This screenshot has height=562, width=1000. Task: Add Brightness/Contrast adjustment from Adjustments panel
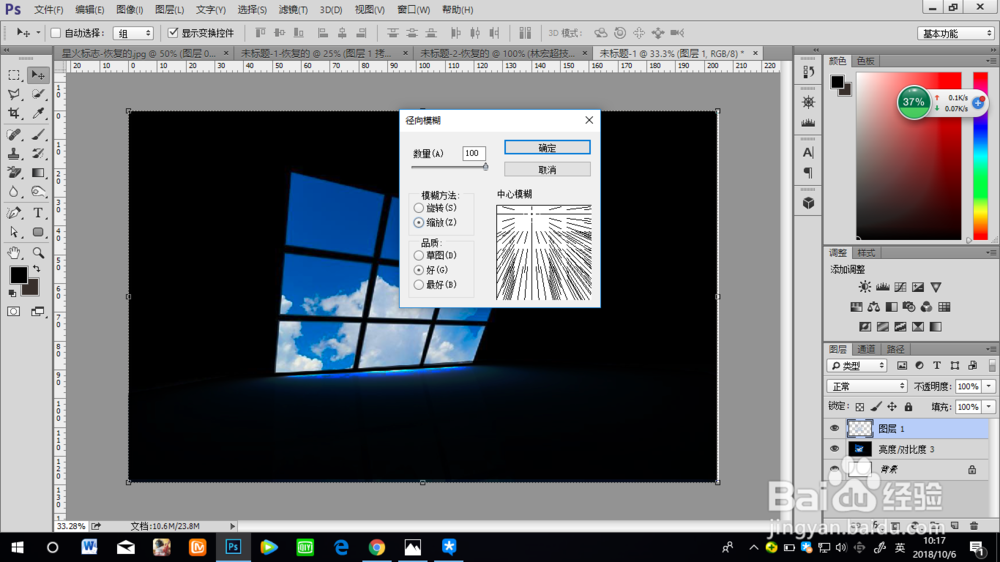tap(864, 287)
